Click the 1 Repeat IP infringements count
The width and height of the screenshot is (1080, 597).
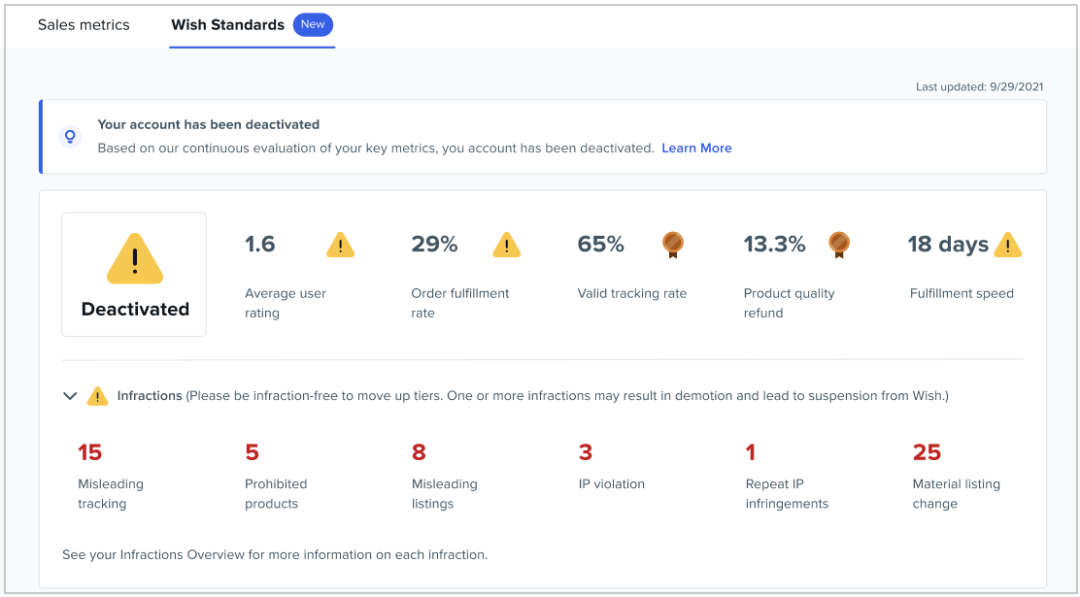pos(751,453)
